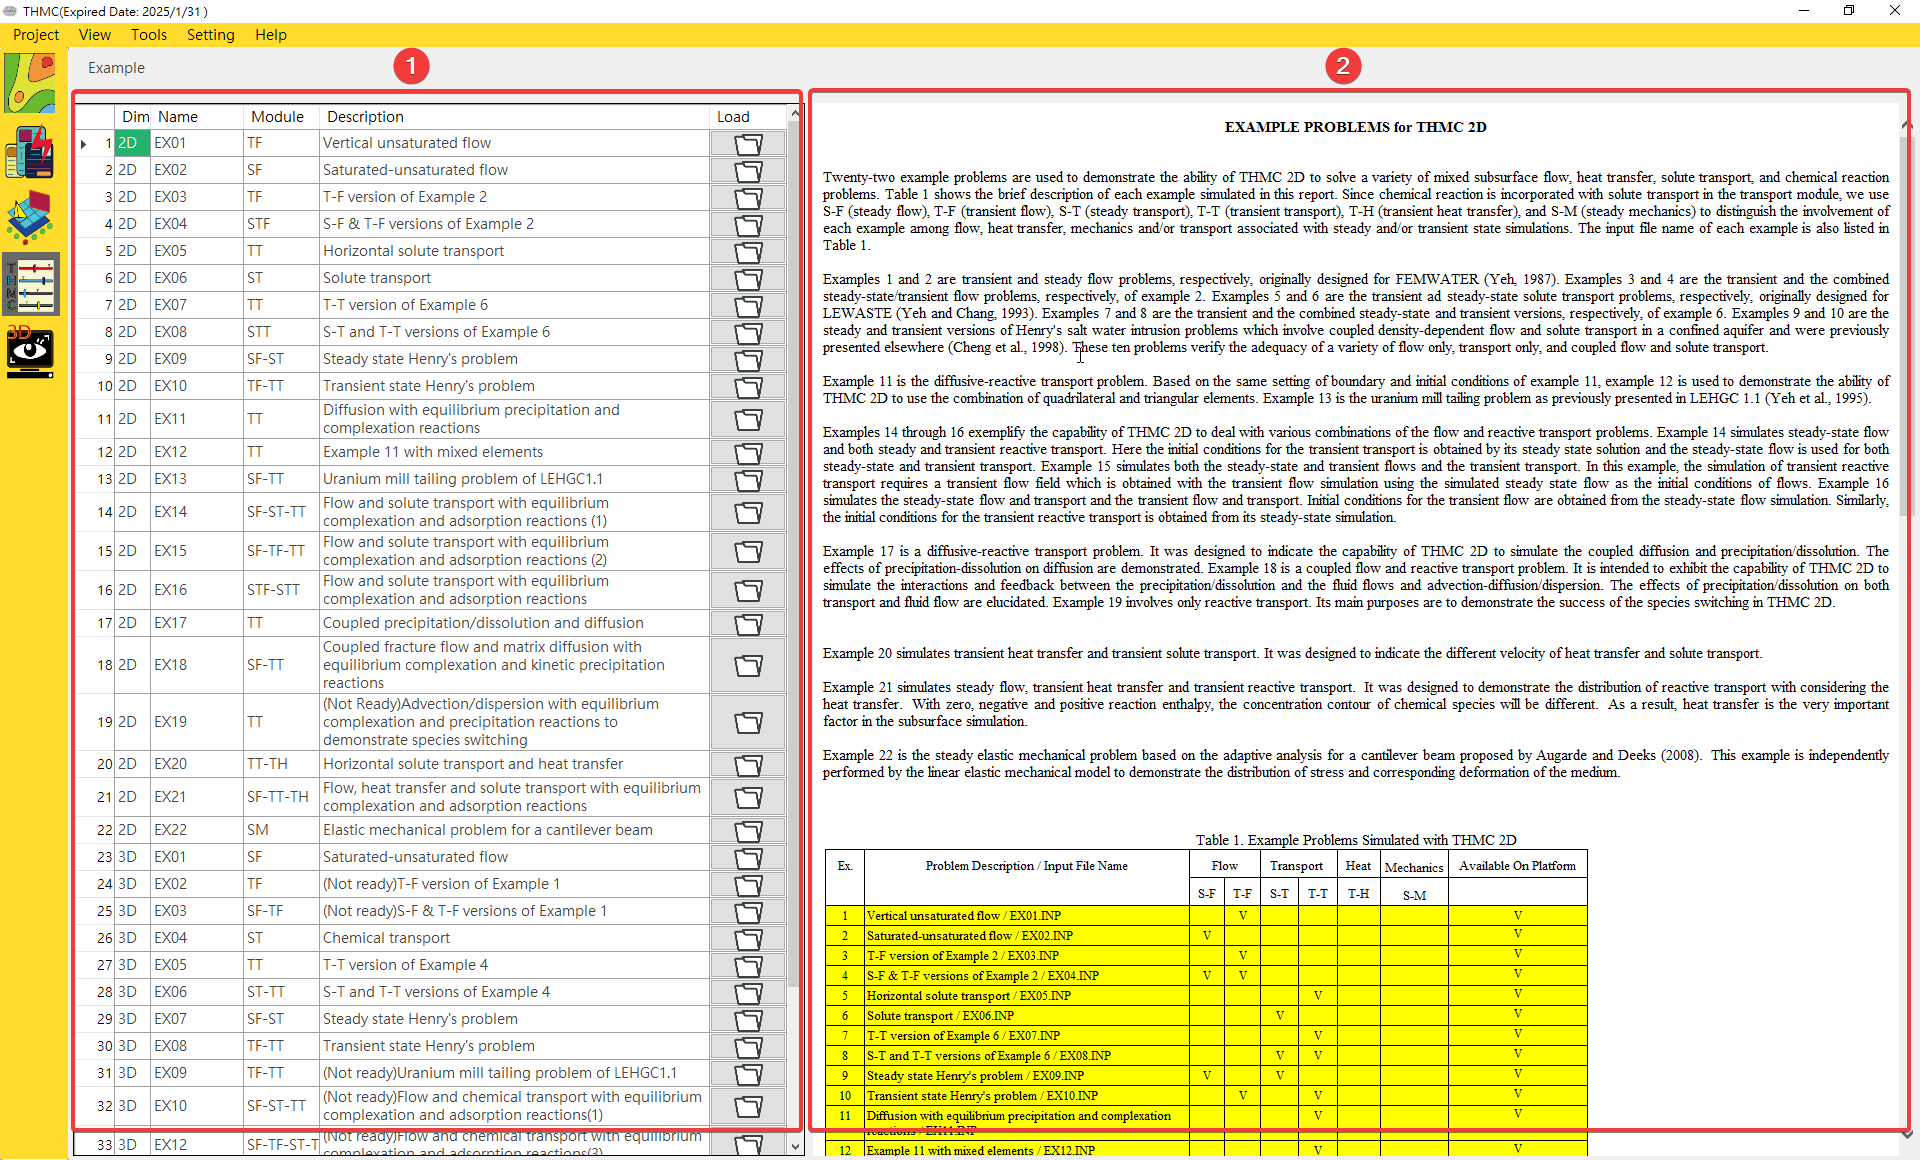The image size is (1920, 1160).
Task: Select row header number 20
Action: [96, 764]
